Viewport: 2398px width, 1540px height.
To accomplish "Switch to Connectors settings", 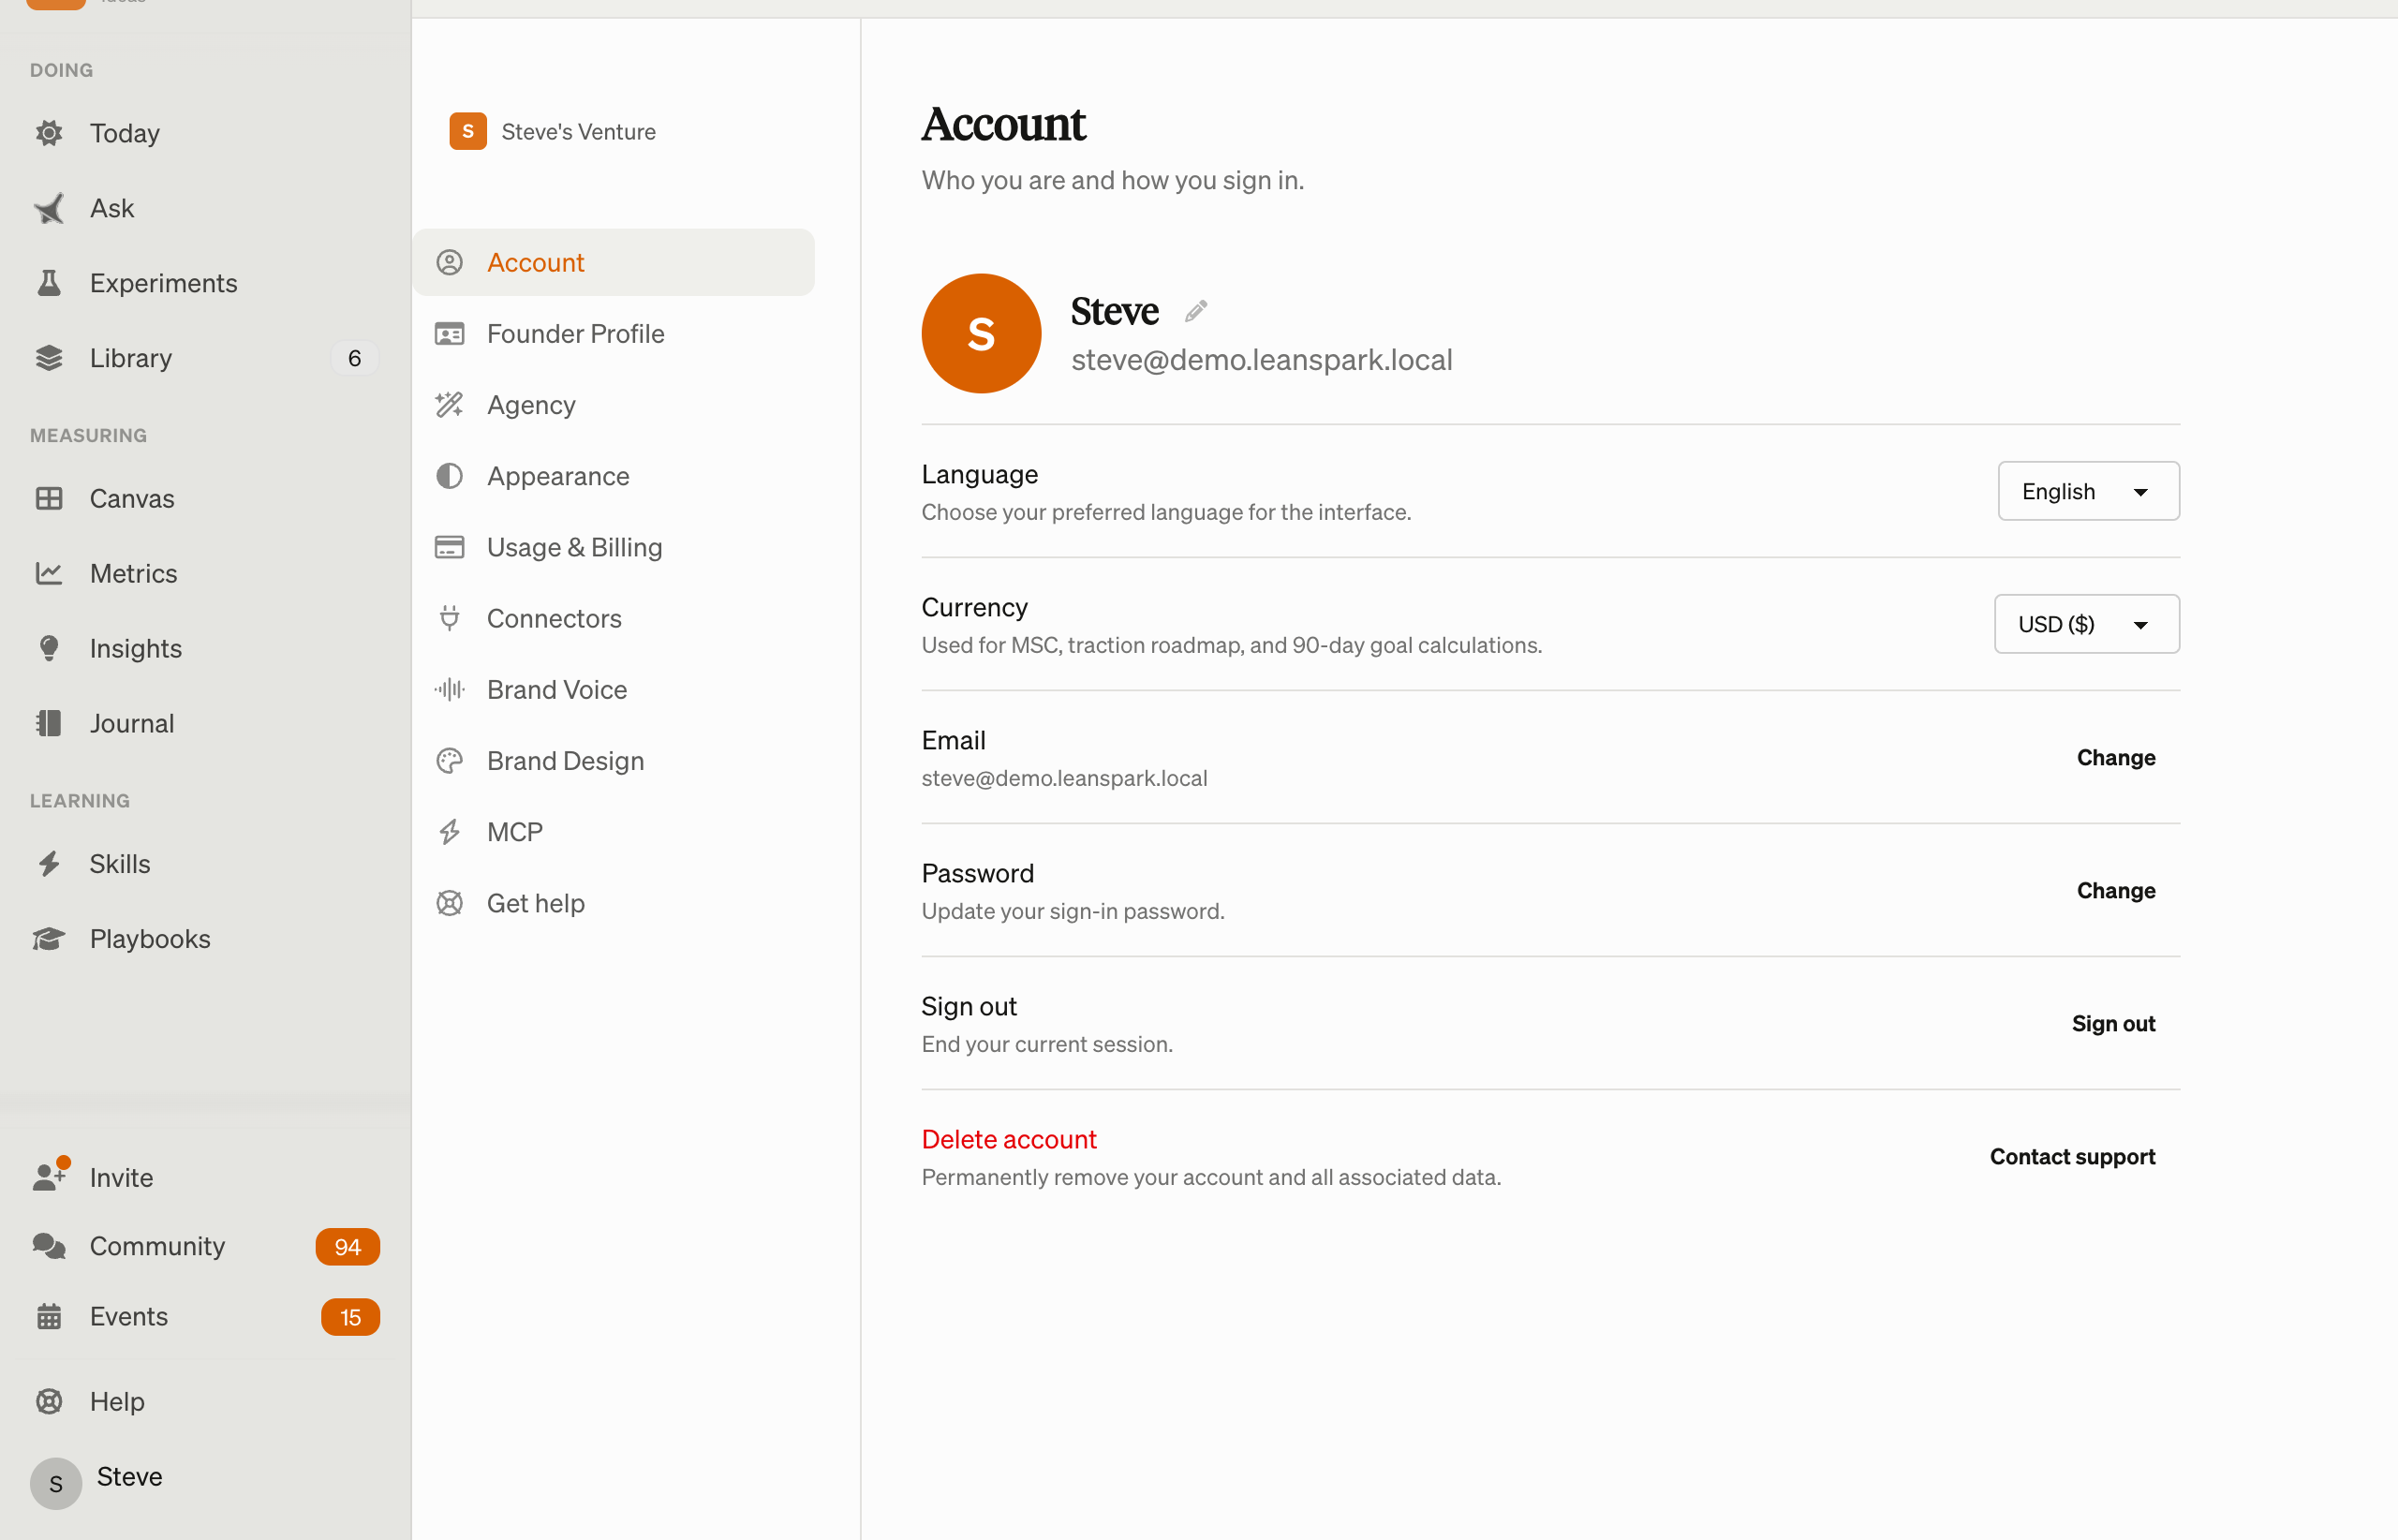I will (614, 618).
